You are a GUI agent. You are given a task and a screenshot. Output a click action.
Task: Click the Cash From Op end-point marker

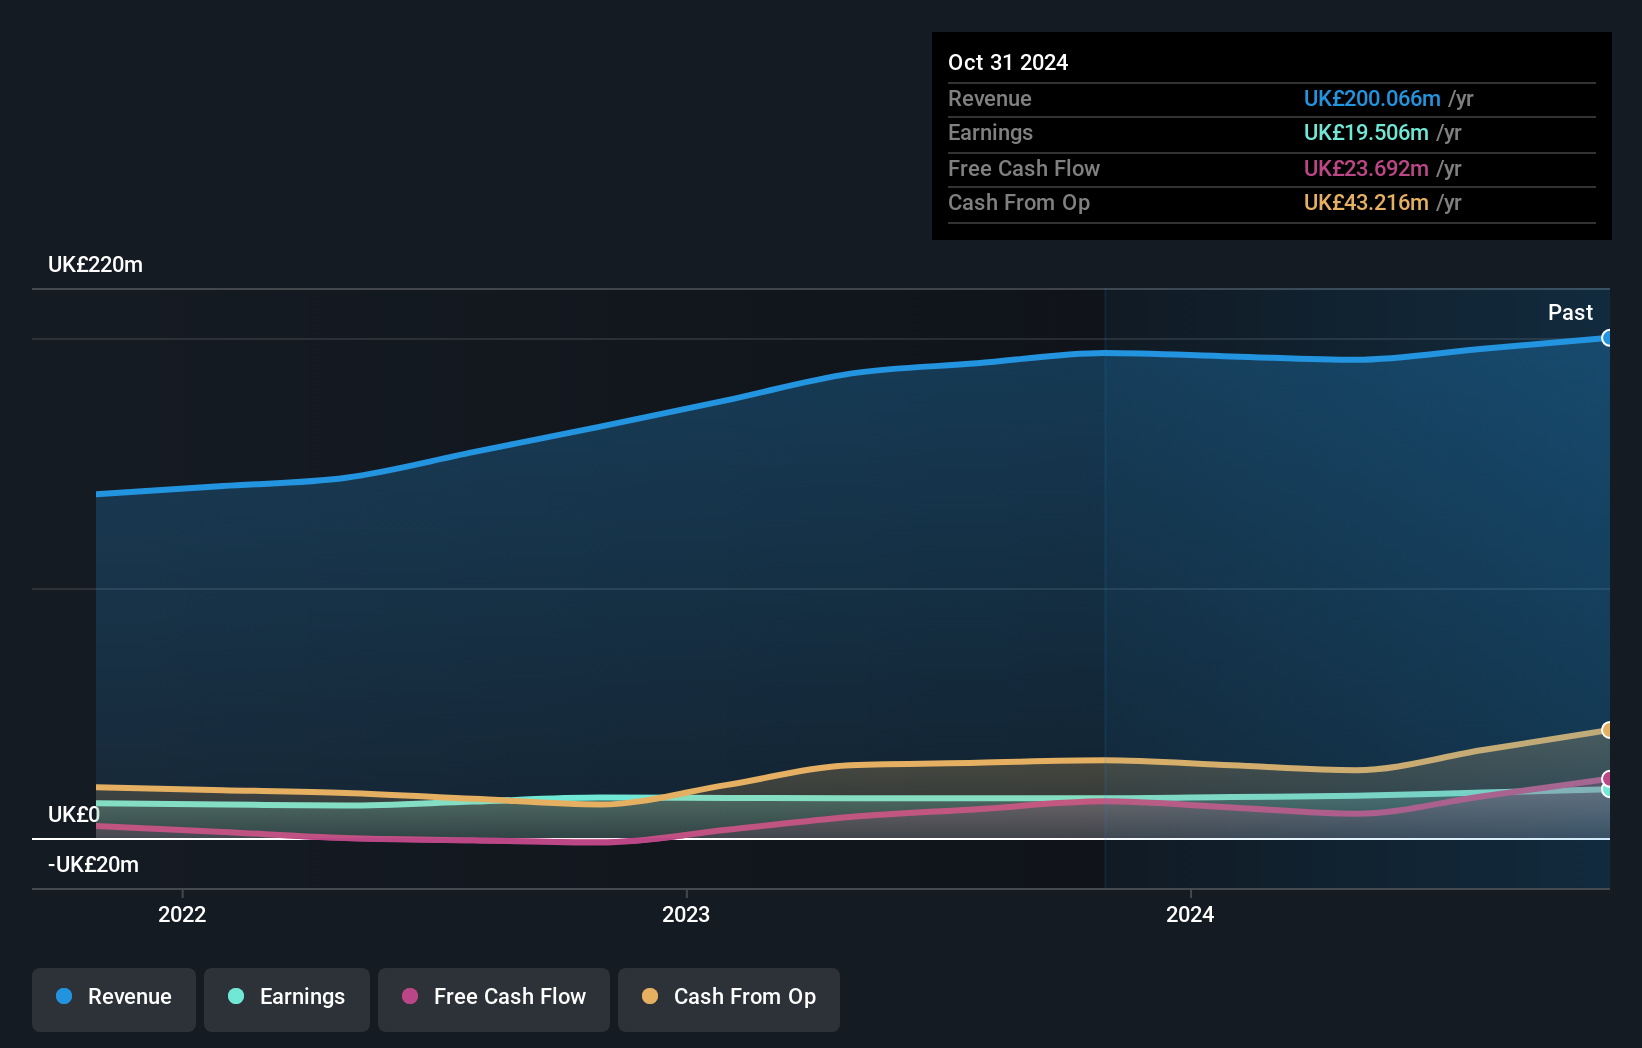(x=1607, y=730)
